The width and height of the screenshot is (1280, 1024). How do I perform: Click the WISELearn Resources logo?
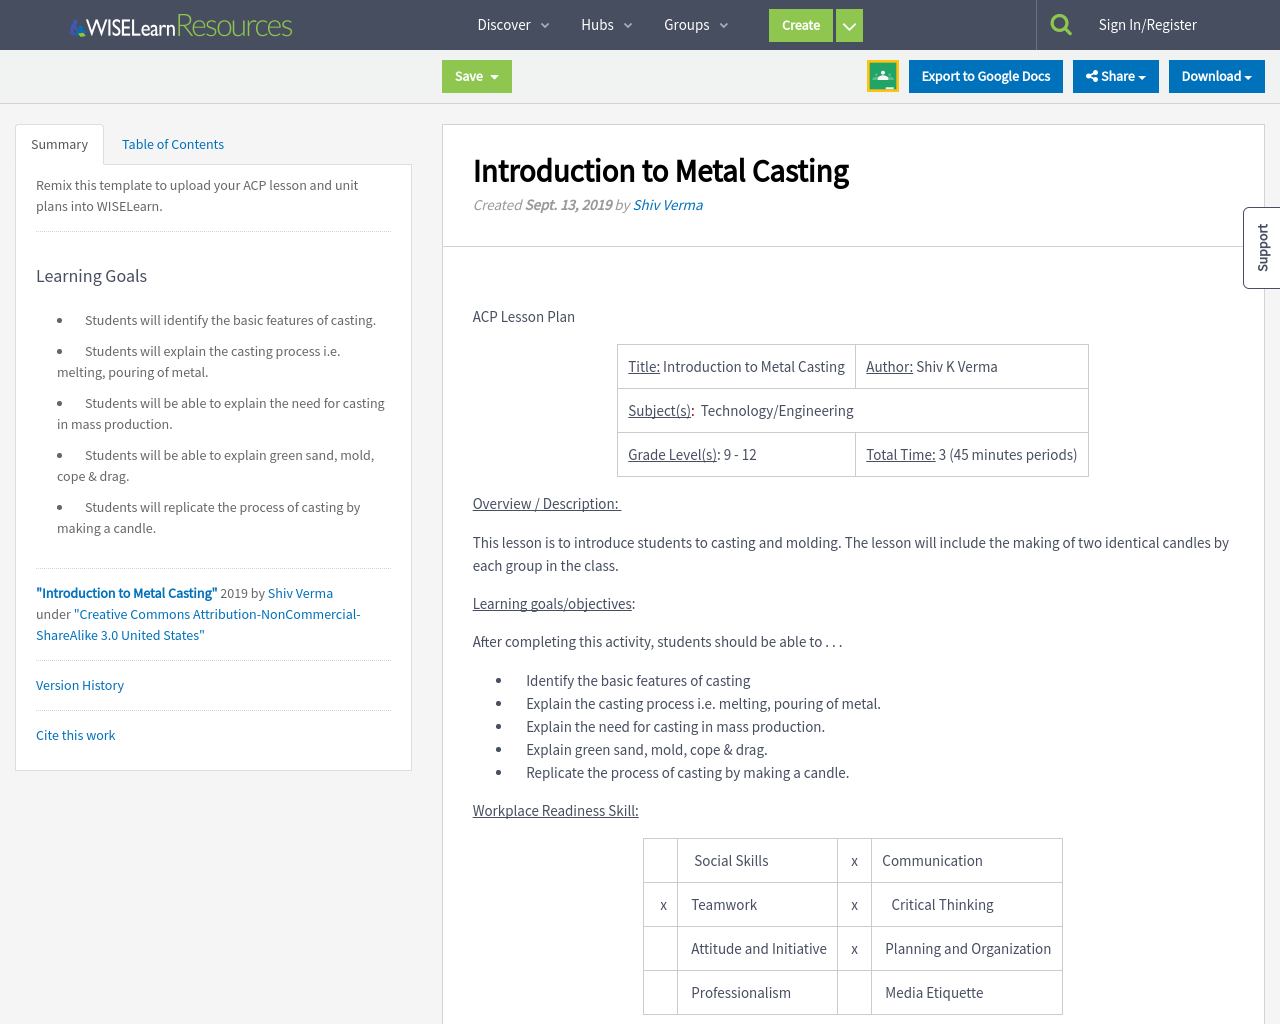(x=180, y=25)
